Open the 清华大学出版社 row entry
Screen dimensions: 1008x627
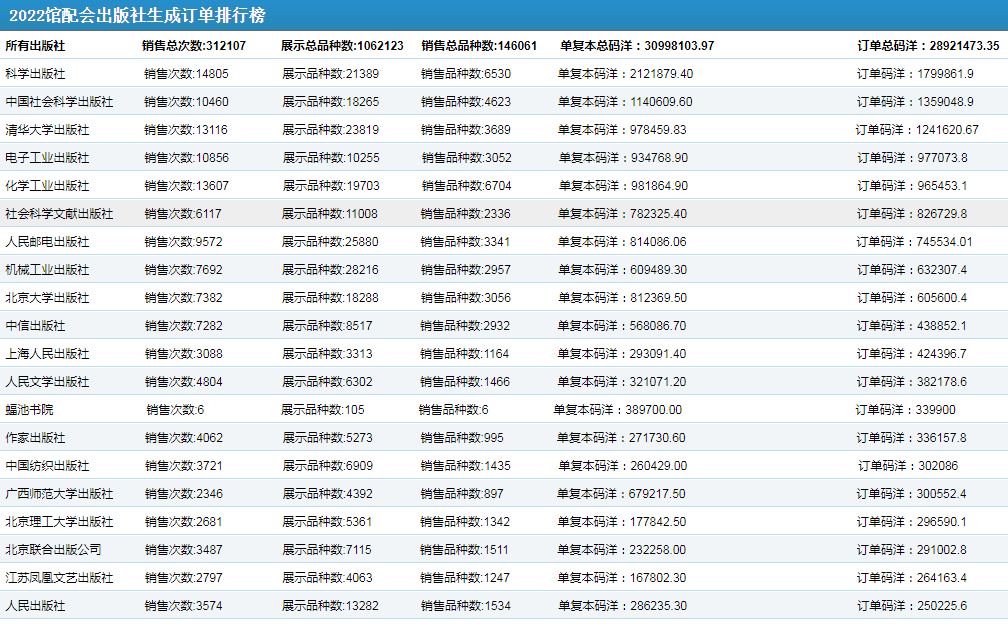(47, 130)
